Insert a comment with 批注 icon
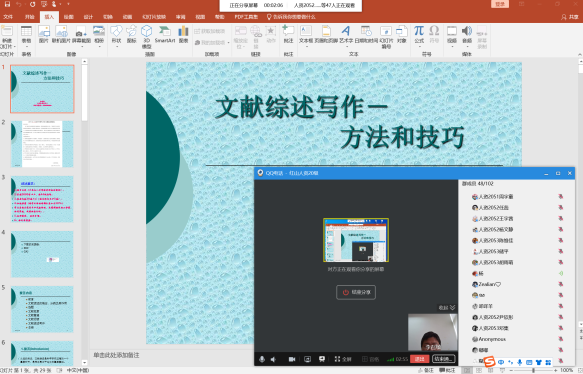 point(288,35)
